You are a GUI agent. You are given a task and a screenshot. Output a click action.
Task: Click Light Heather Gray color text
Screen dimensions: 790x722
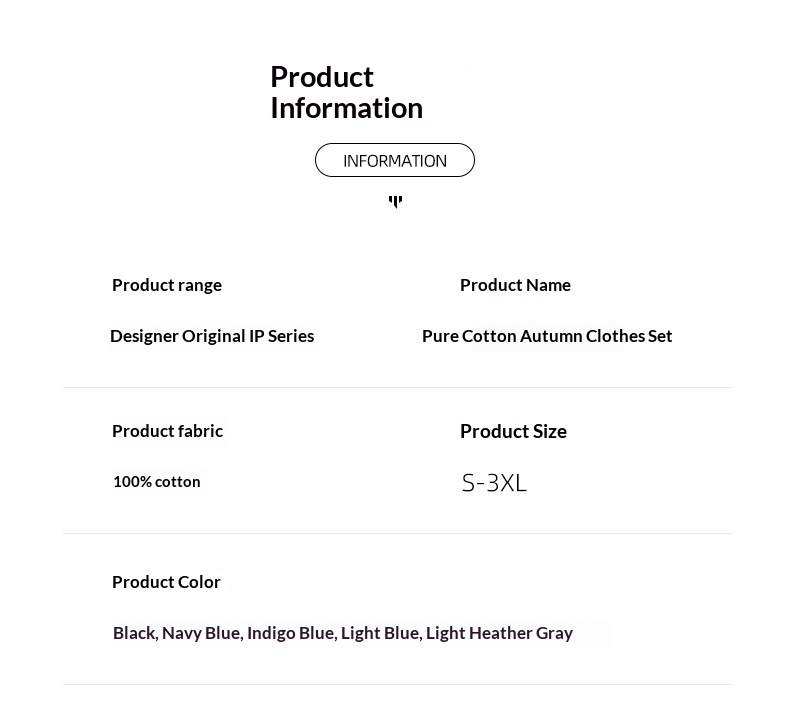[x=499, y=633]
